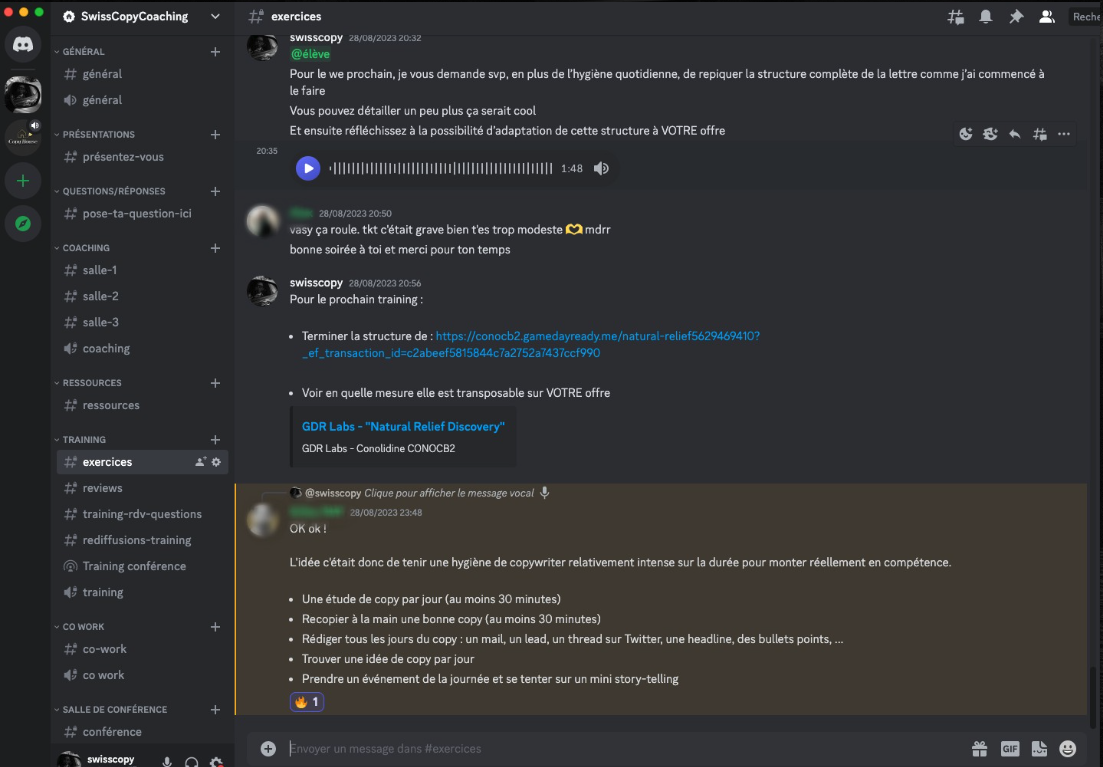Show pinned messages

coord(1016,17)
